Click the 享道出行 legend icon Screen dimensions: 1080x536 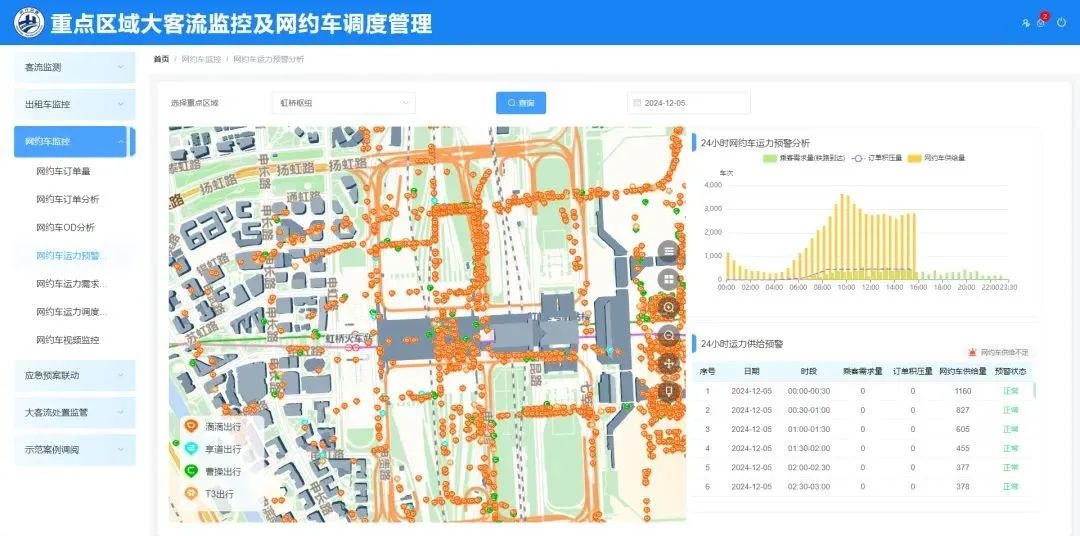click(x=191, y=449)
